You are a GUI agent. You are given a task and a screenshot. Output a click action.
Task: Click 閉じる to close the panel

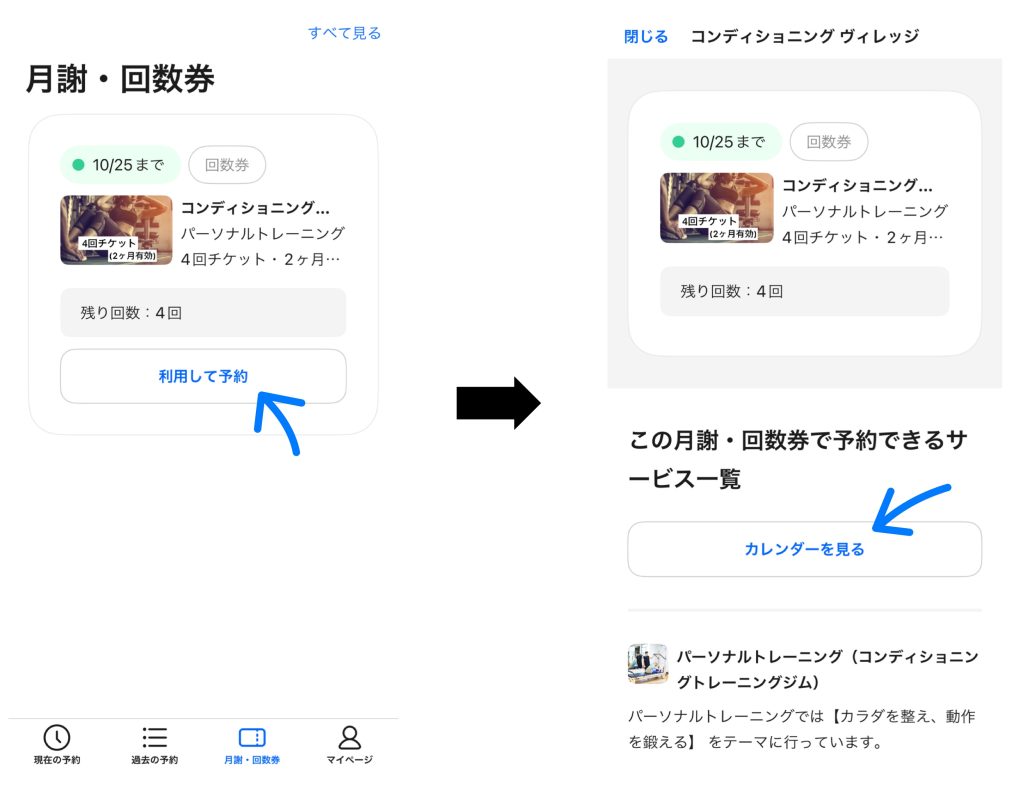[646, 37]
